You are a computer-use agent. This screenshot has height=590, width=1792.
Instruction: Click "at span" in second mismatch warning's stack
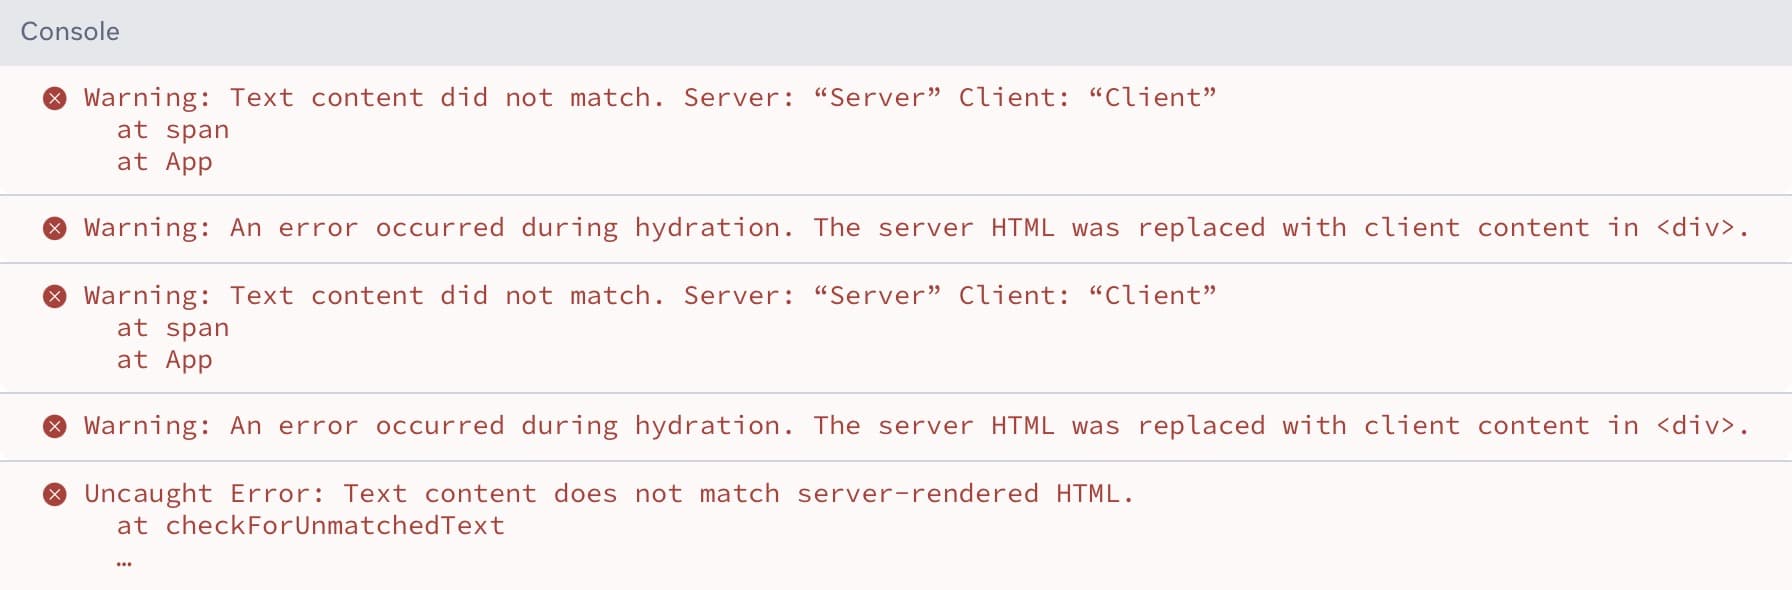(173, 328)
